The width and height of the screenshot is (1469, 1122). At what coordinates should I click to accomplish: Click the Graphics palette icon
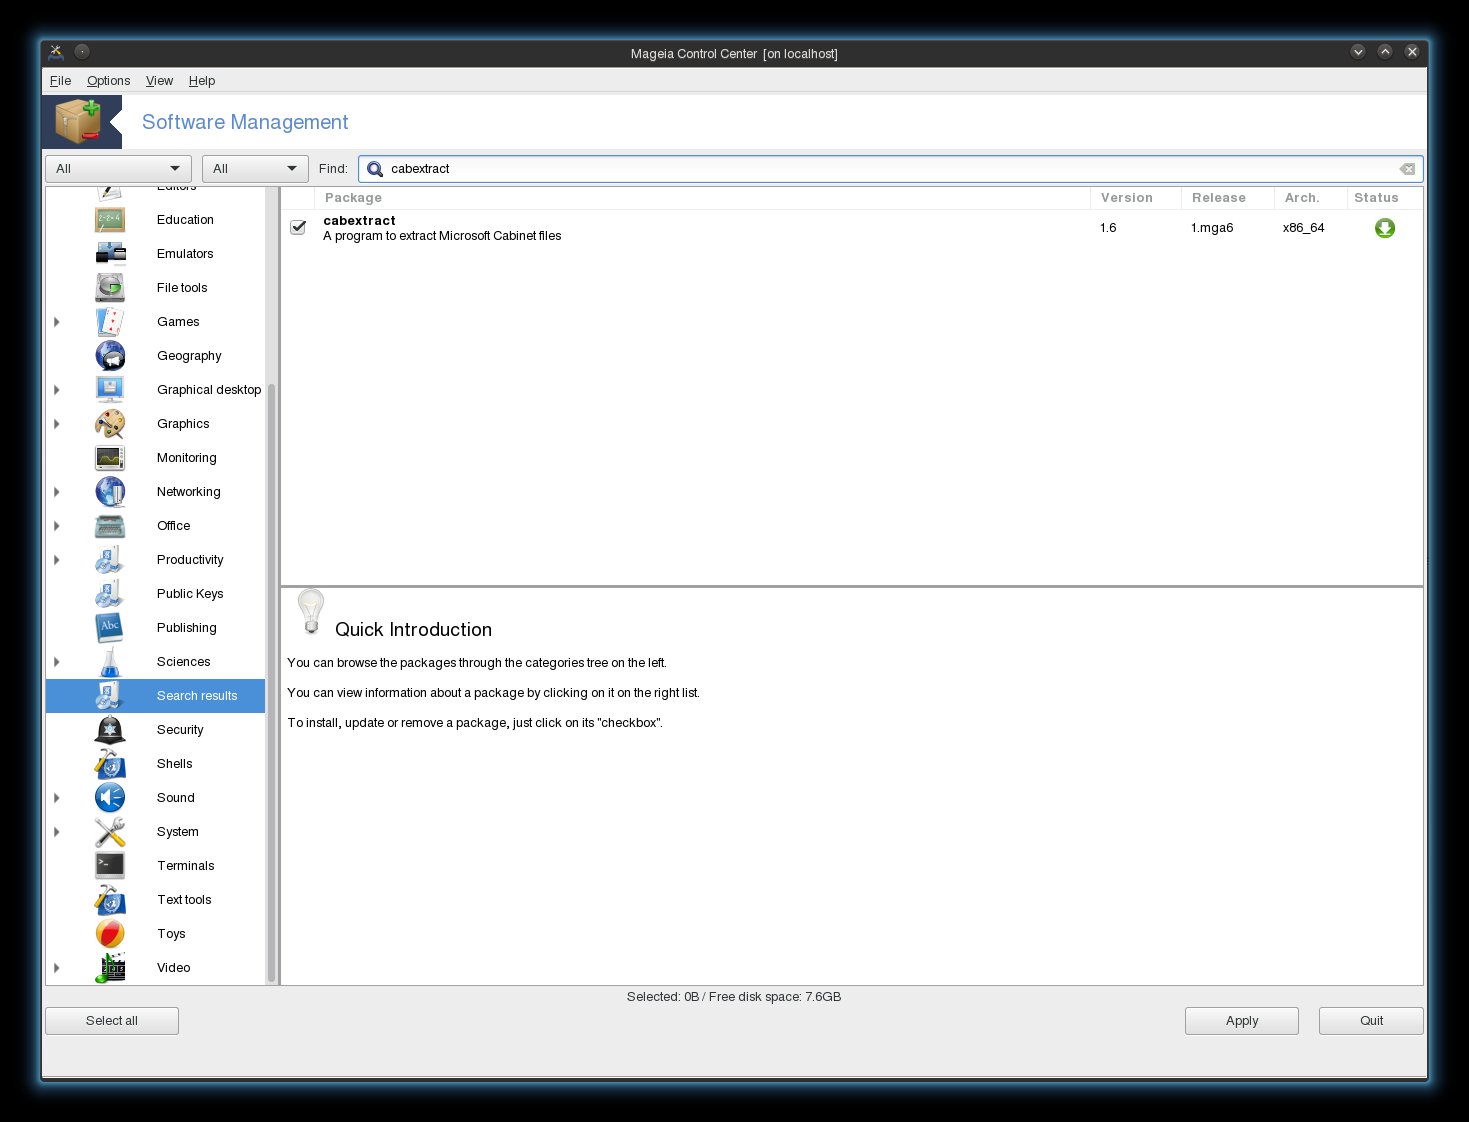click(x=110, y=424)
